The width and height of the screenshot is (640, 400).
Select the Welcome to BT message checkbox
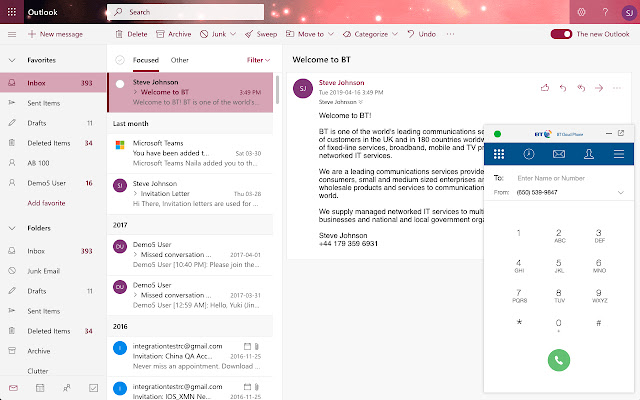[120, 84]
